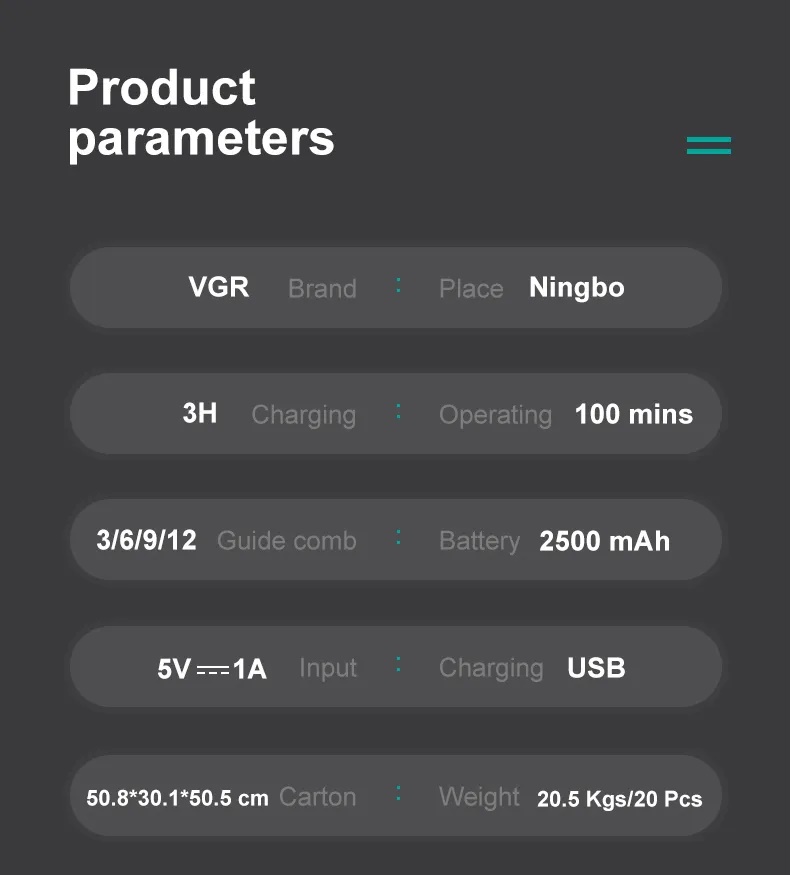
Task: Click the Input label
Action: (x=328, y=668)
